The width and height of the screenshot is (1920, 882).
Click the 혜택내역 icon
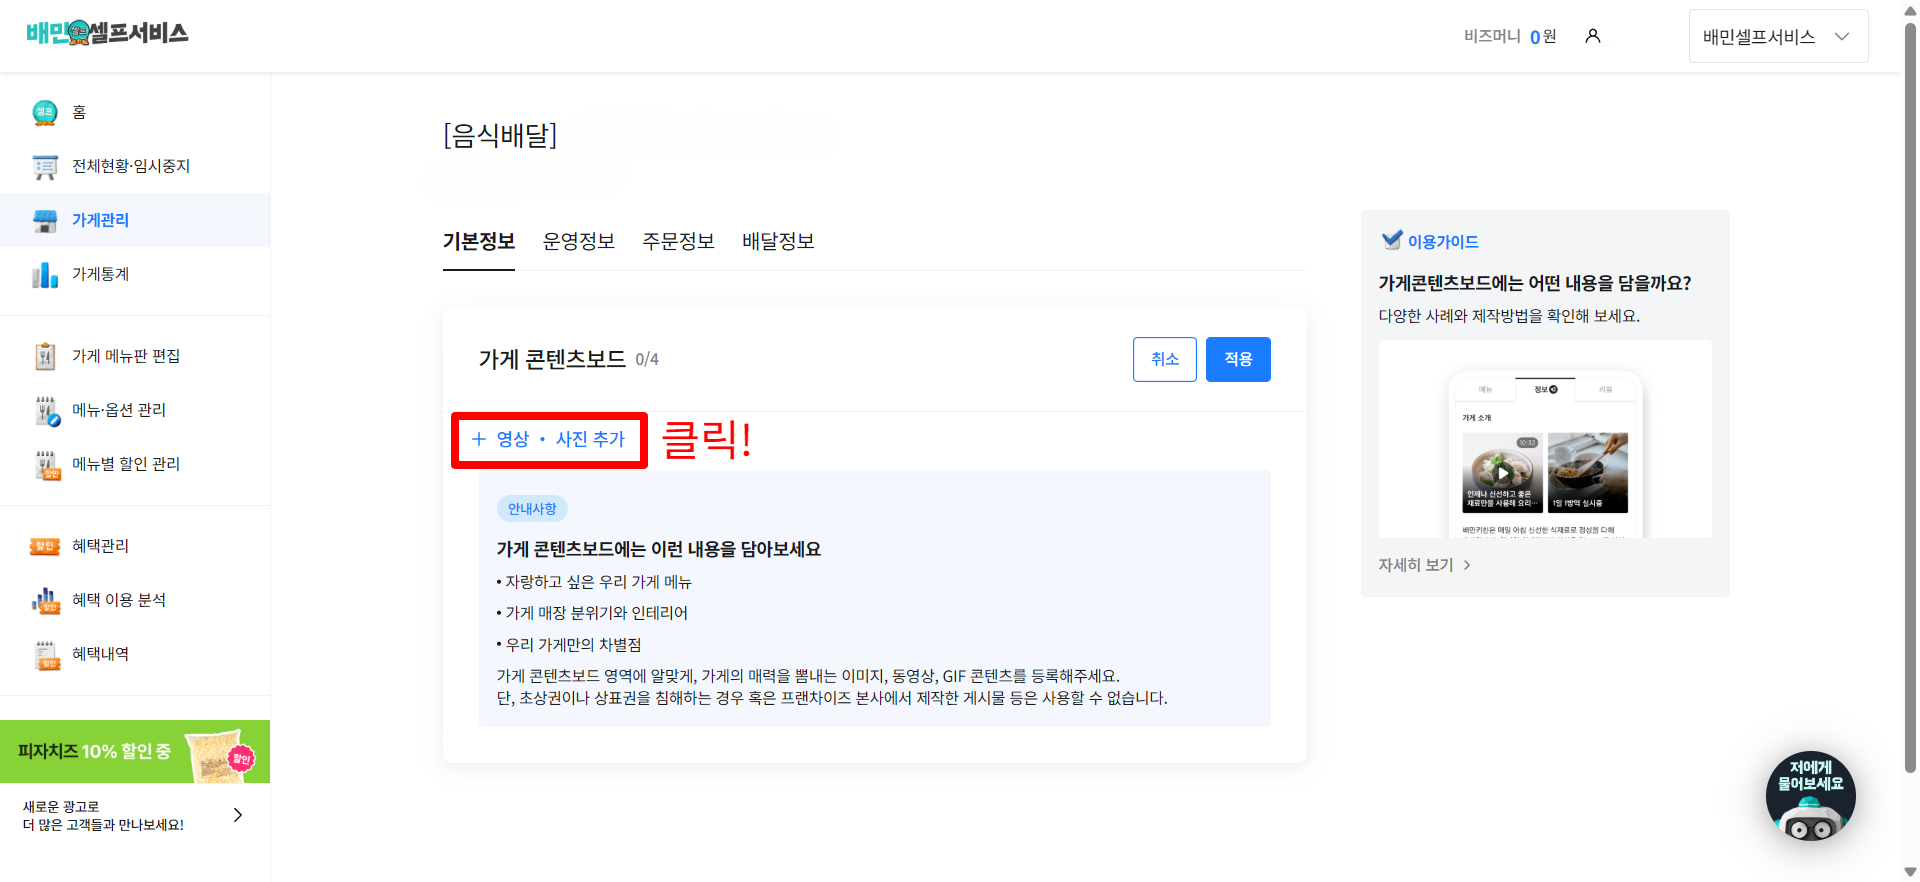[x=47, y=654]
